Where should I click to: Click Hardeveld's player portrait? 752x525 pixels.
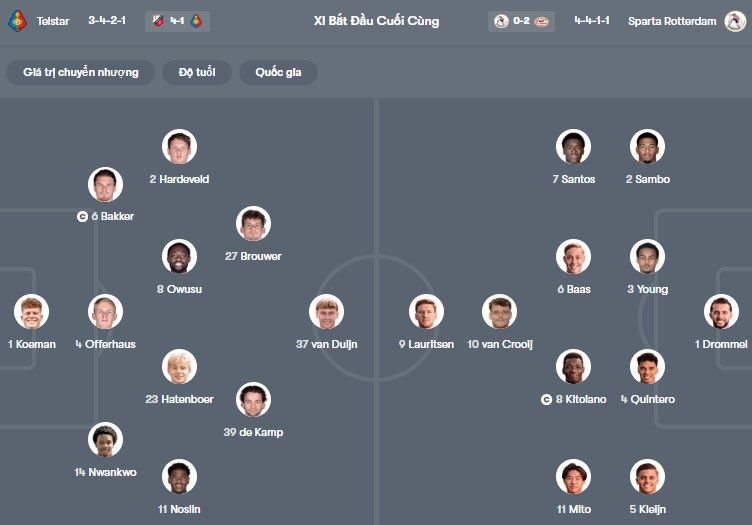coord(179,147)
